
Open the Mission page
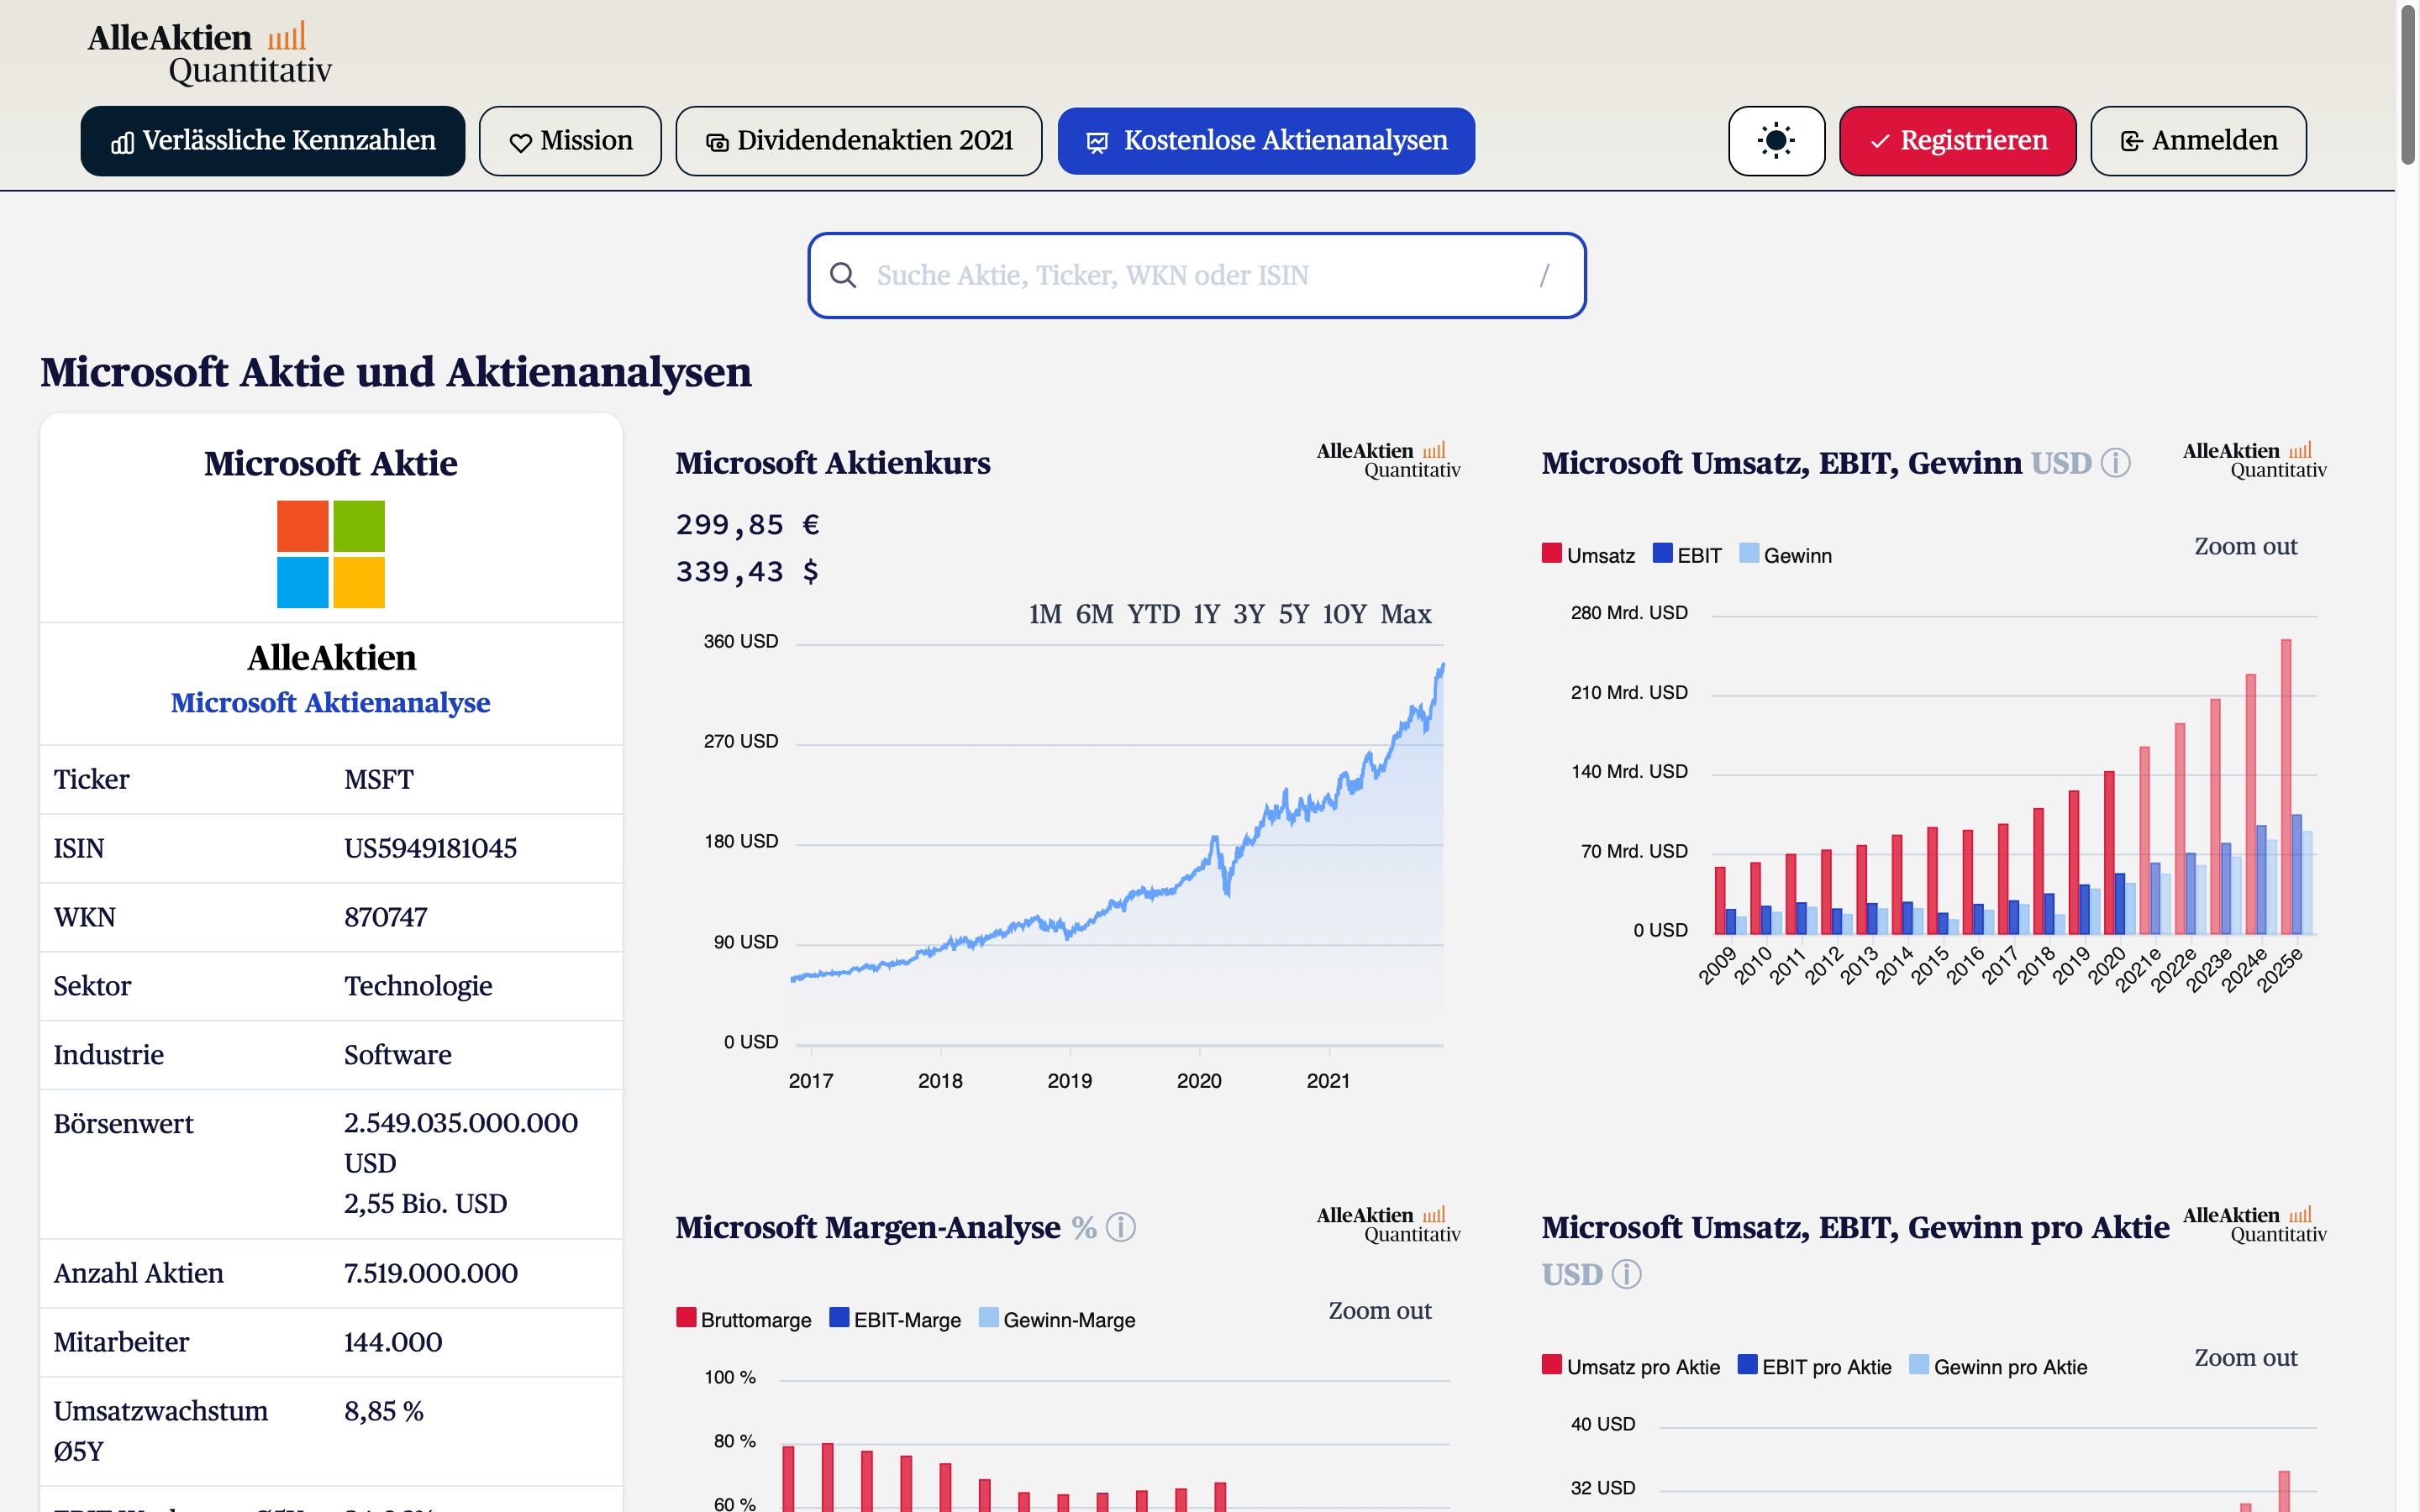pos(570,141)
